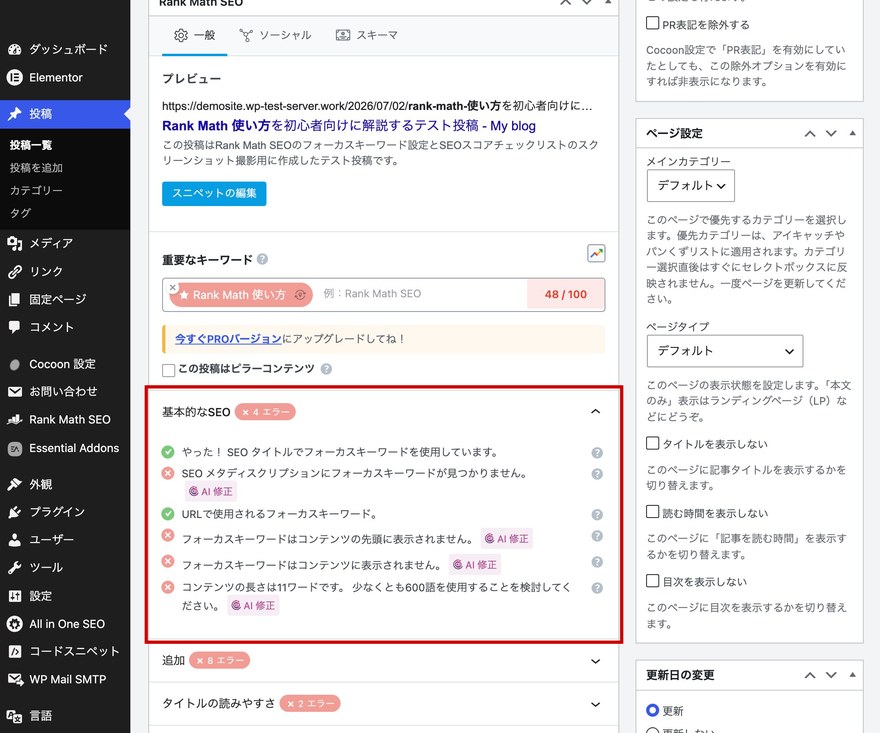Screen dimensions: 880x733
Task: Select the 投稿 pin icon
Action: click(x=15, y=114)
